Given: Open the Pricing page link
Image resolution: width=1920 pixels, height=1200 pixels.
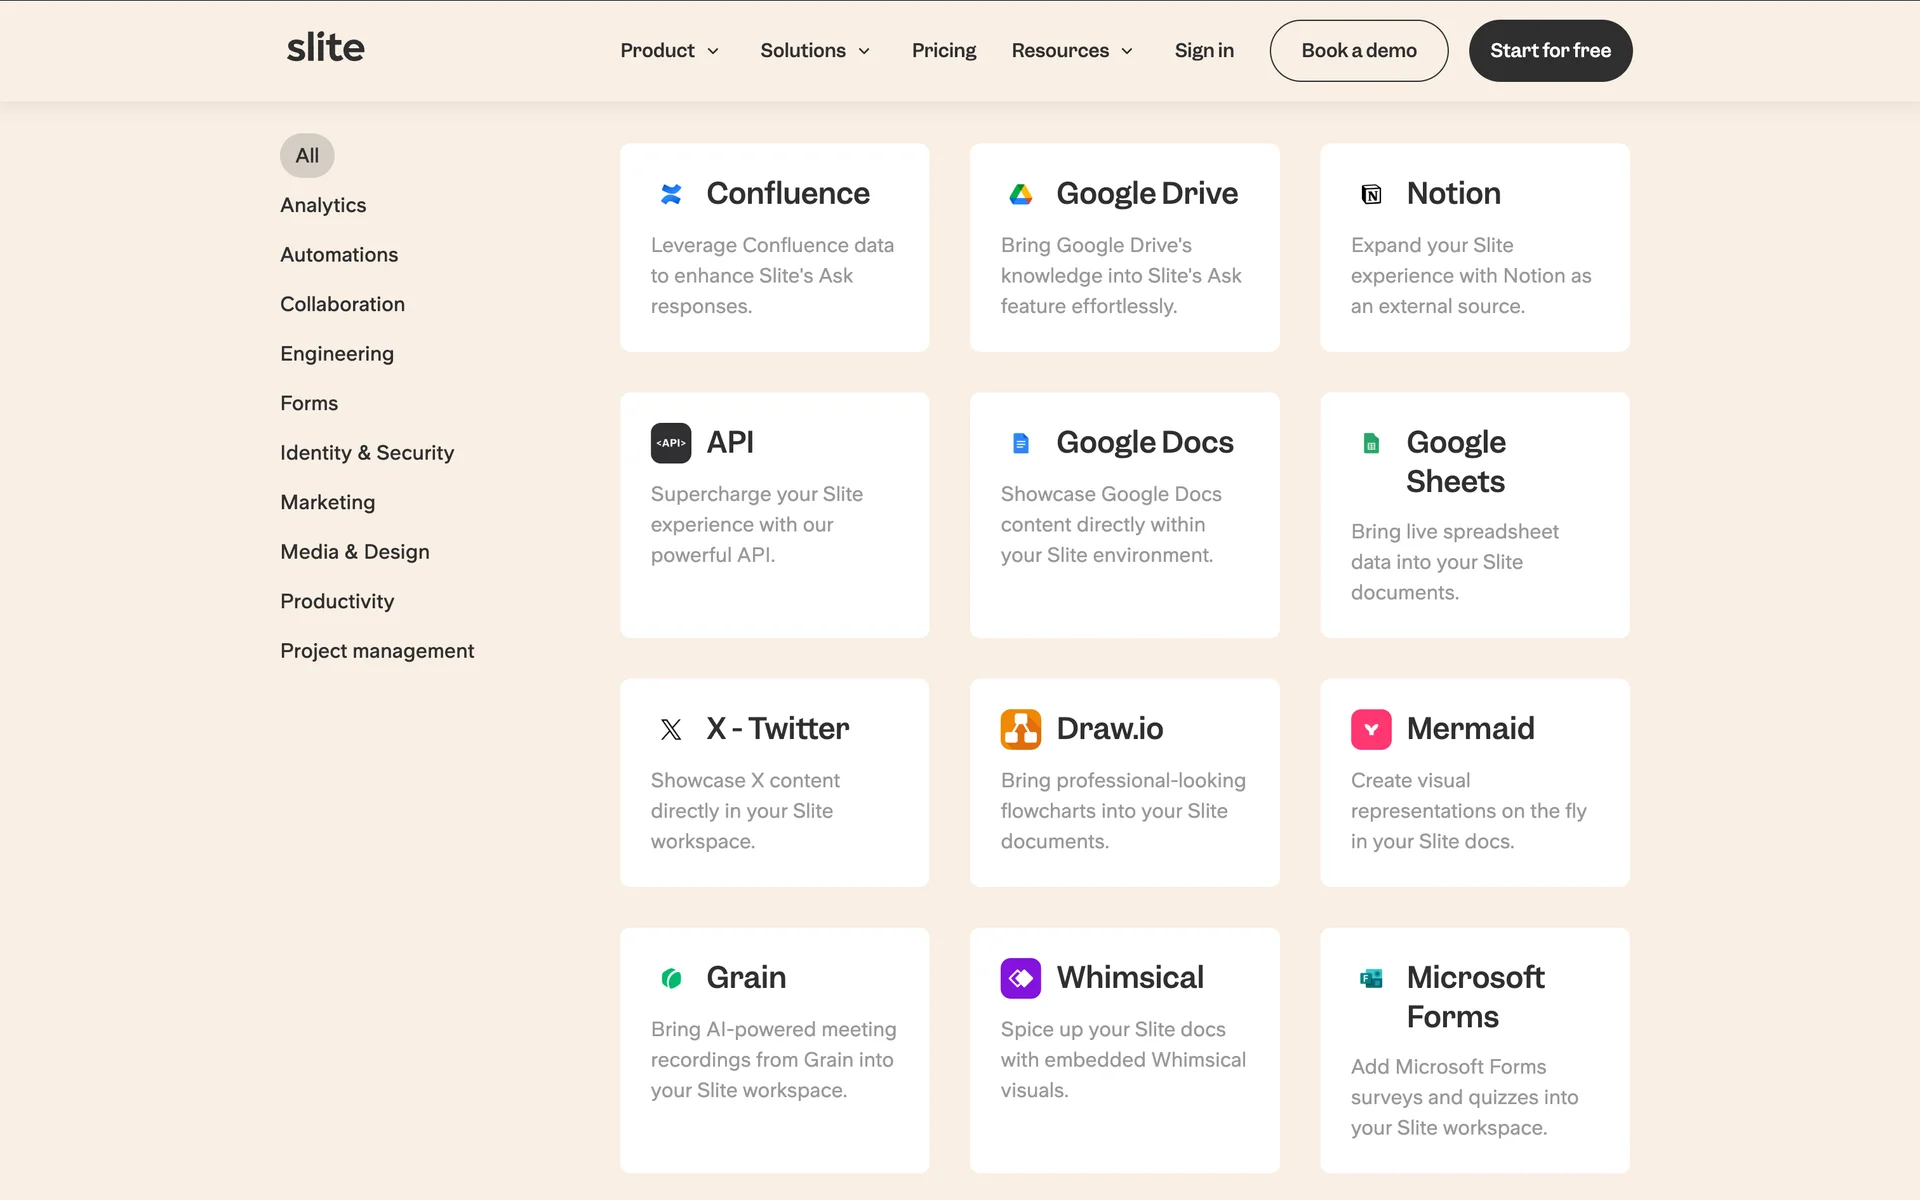Looking at the screenshot, I should (943, 51).
